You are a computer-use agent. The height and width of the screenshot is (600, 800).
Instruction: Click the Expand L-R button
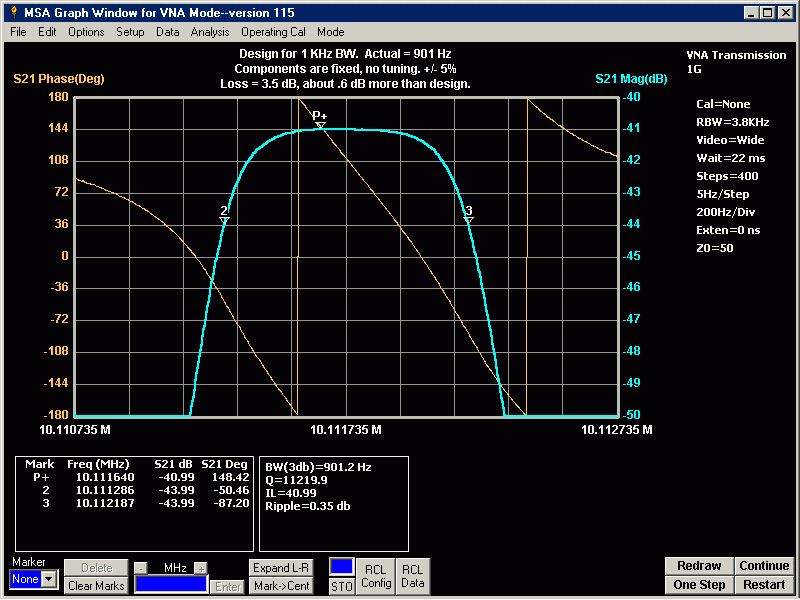pos(281,568)
